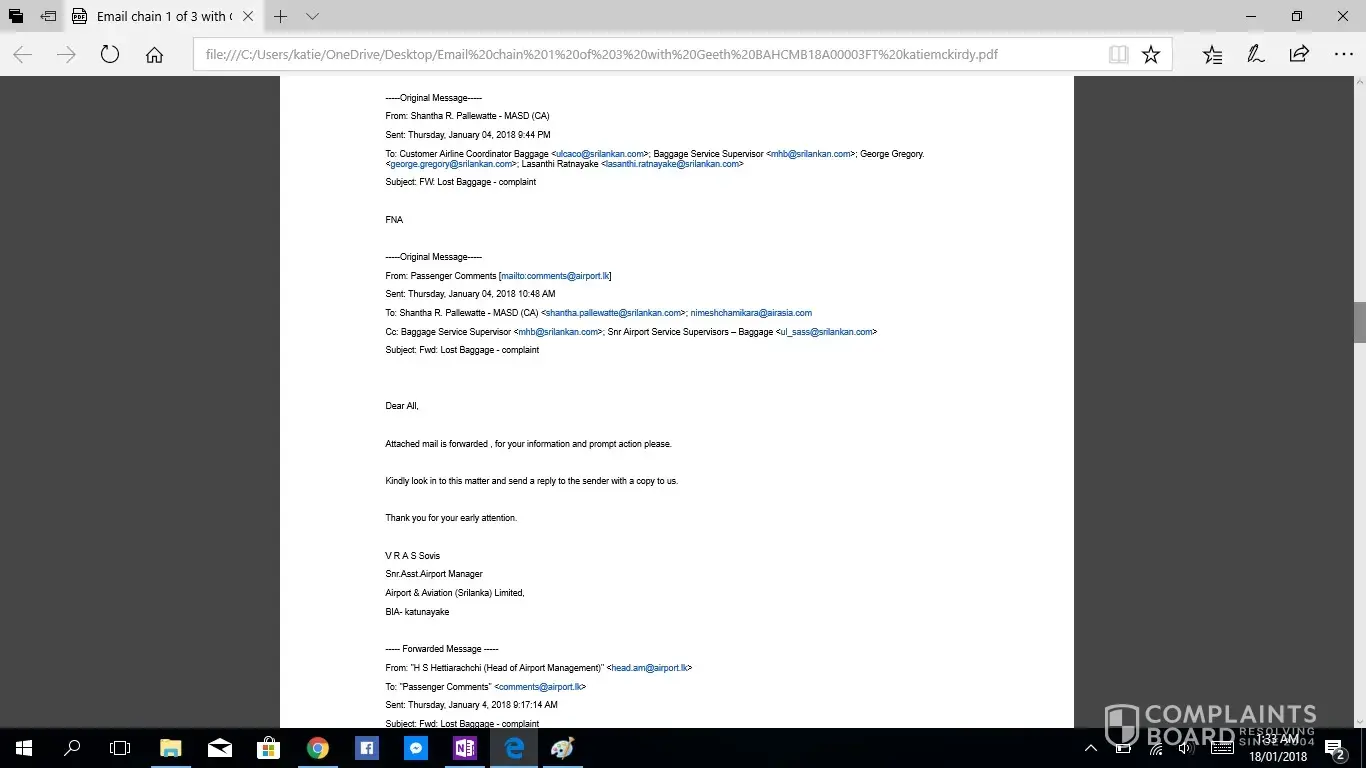Open tabs you've set aside
Screen dimensions: 1366x768
tap(15, 16)
